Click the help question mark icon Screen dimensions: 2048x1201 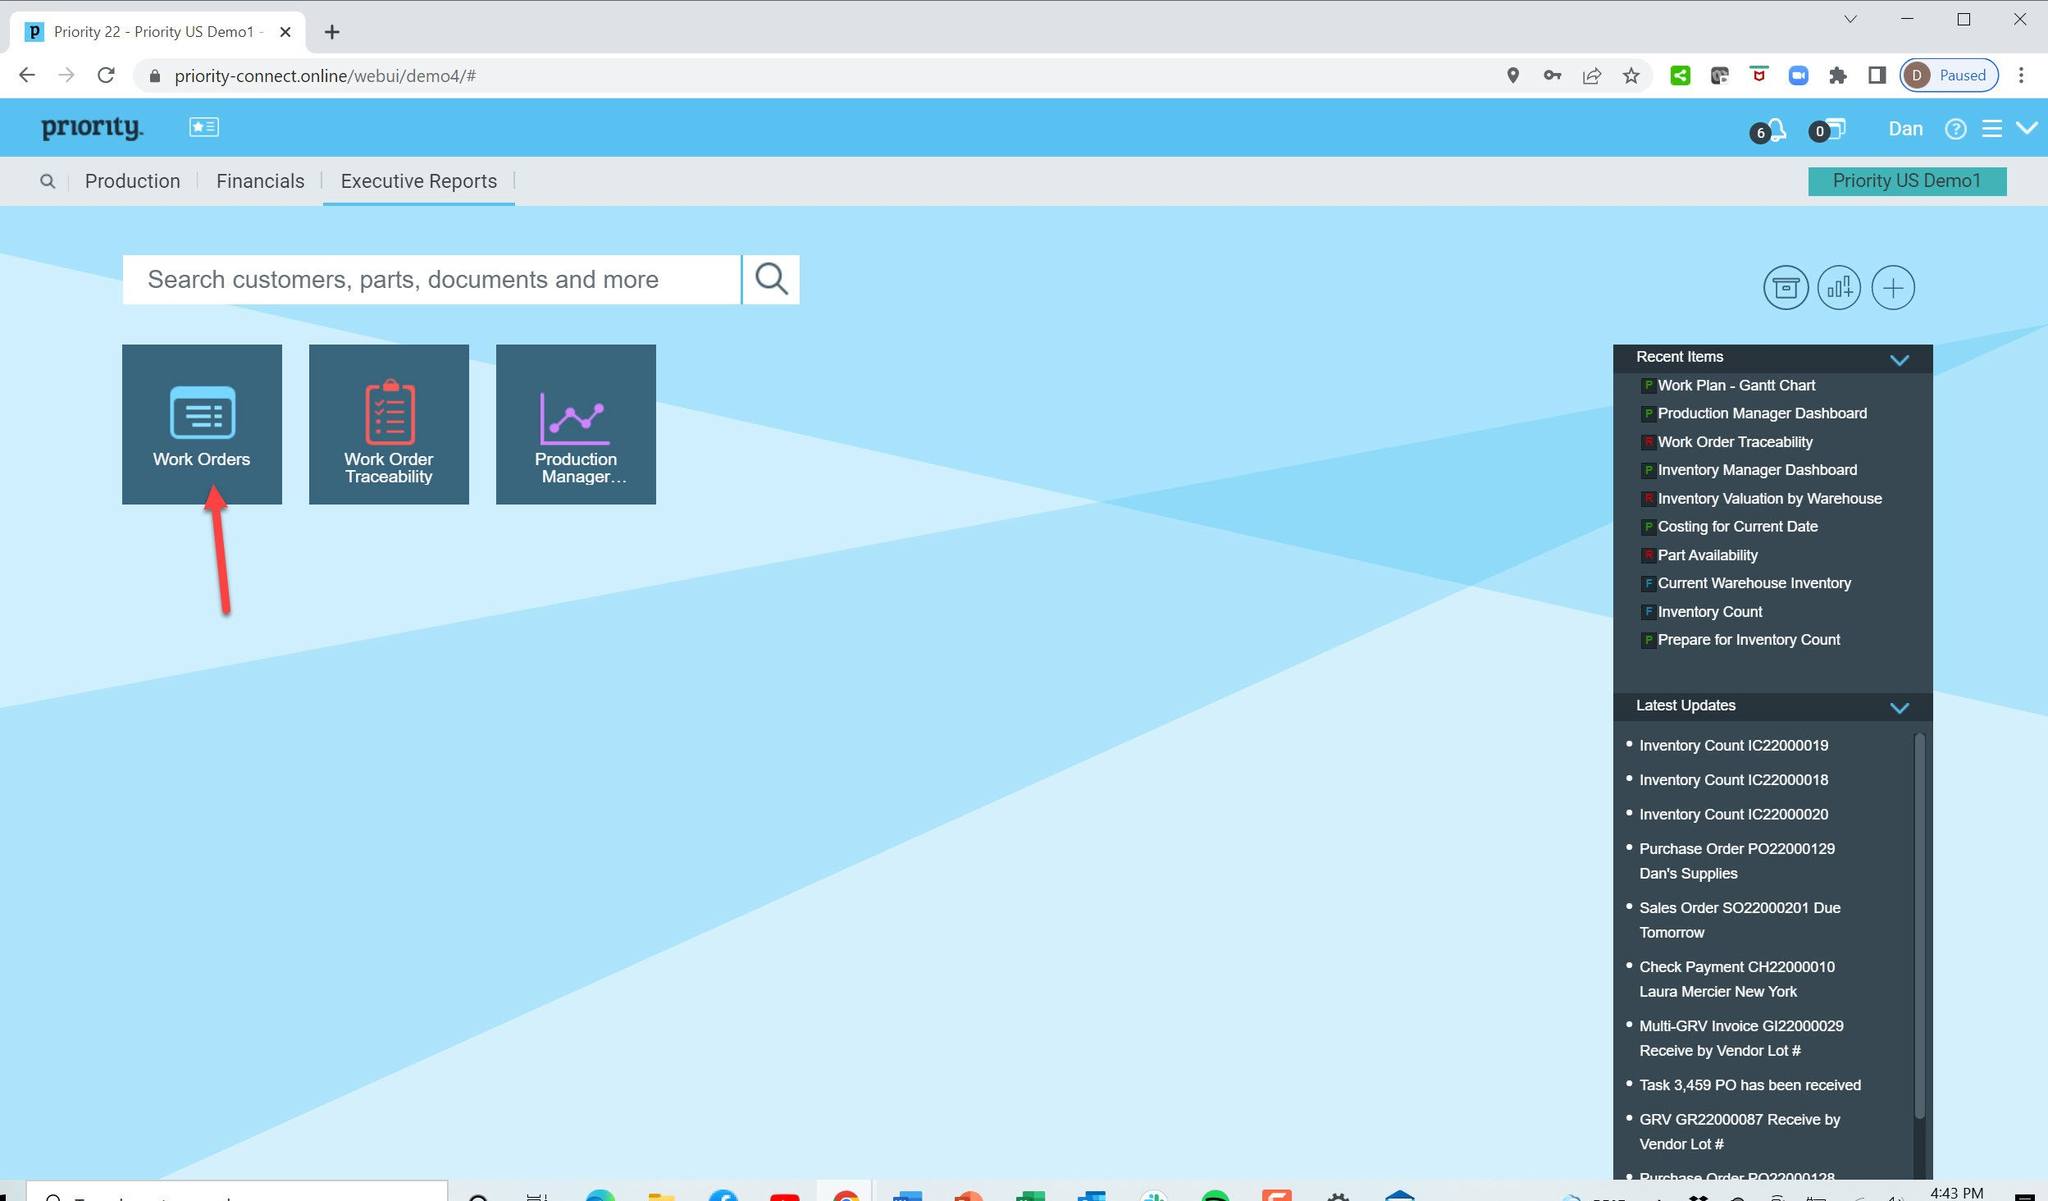tap(1956, 129)
